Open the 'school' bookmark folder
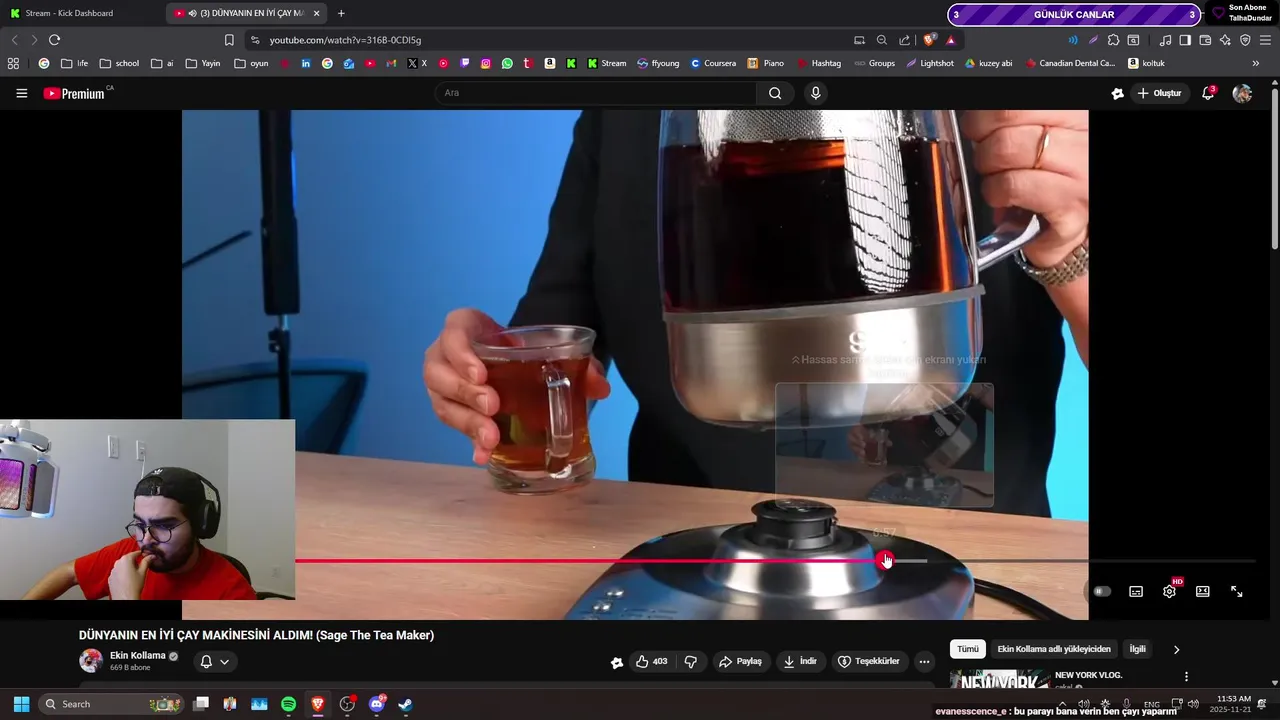Viewport: 1280px width, 720px height. (119, 63)
